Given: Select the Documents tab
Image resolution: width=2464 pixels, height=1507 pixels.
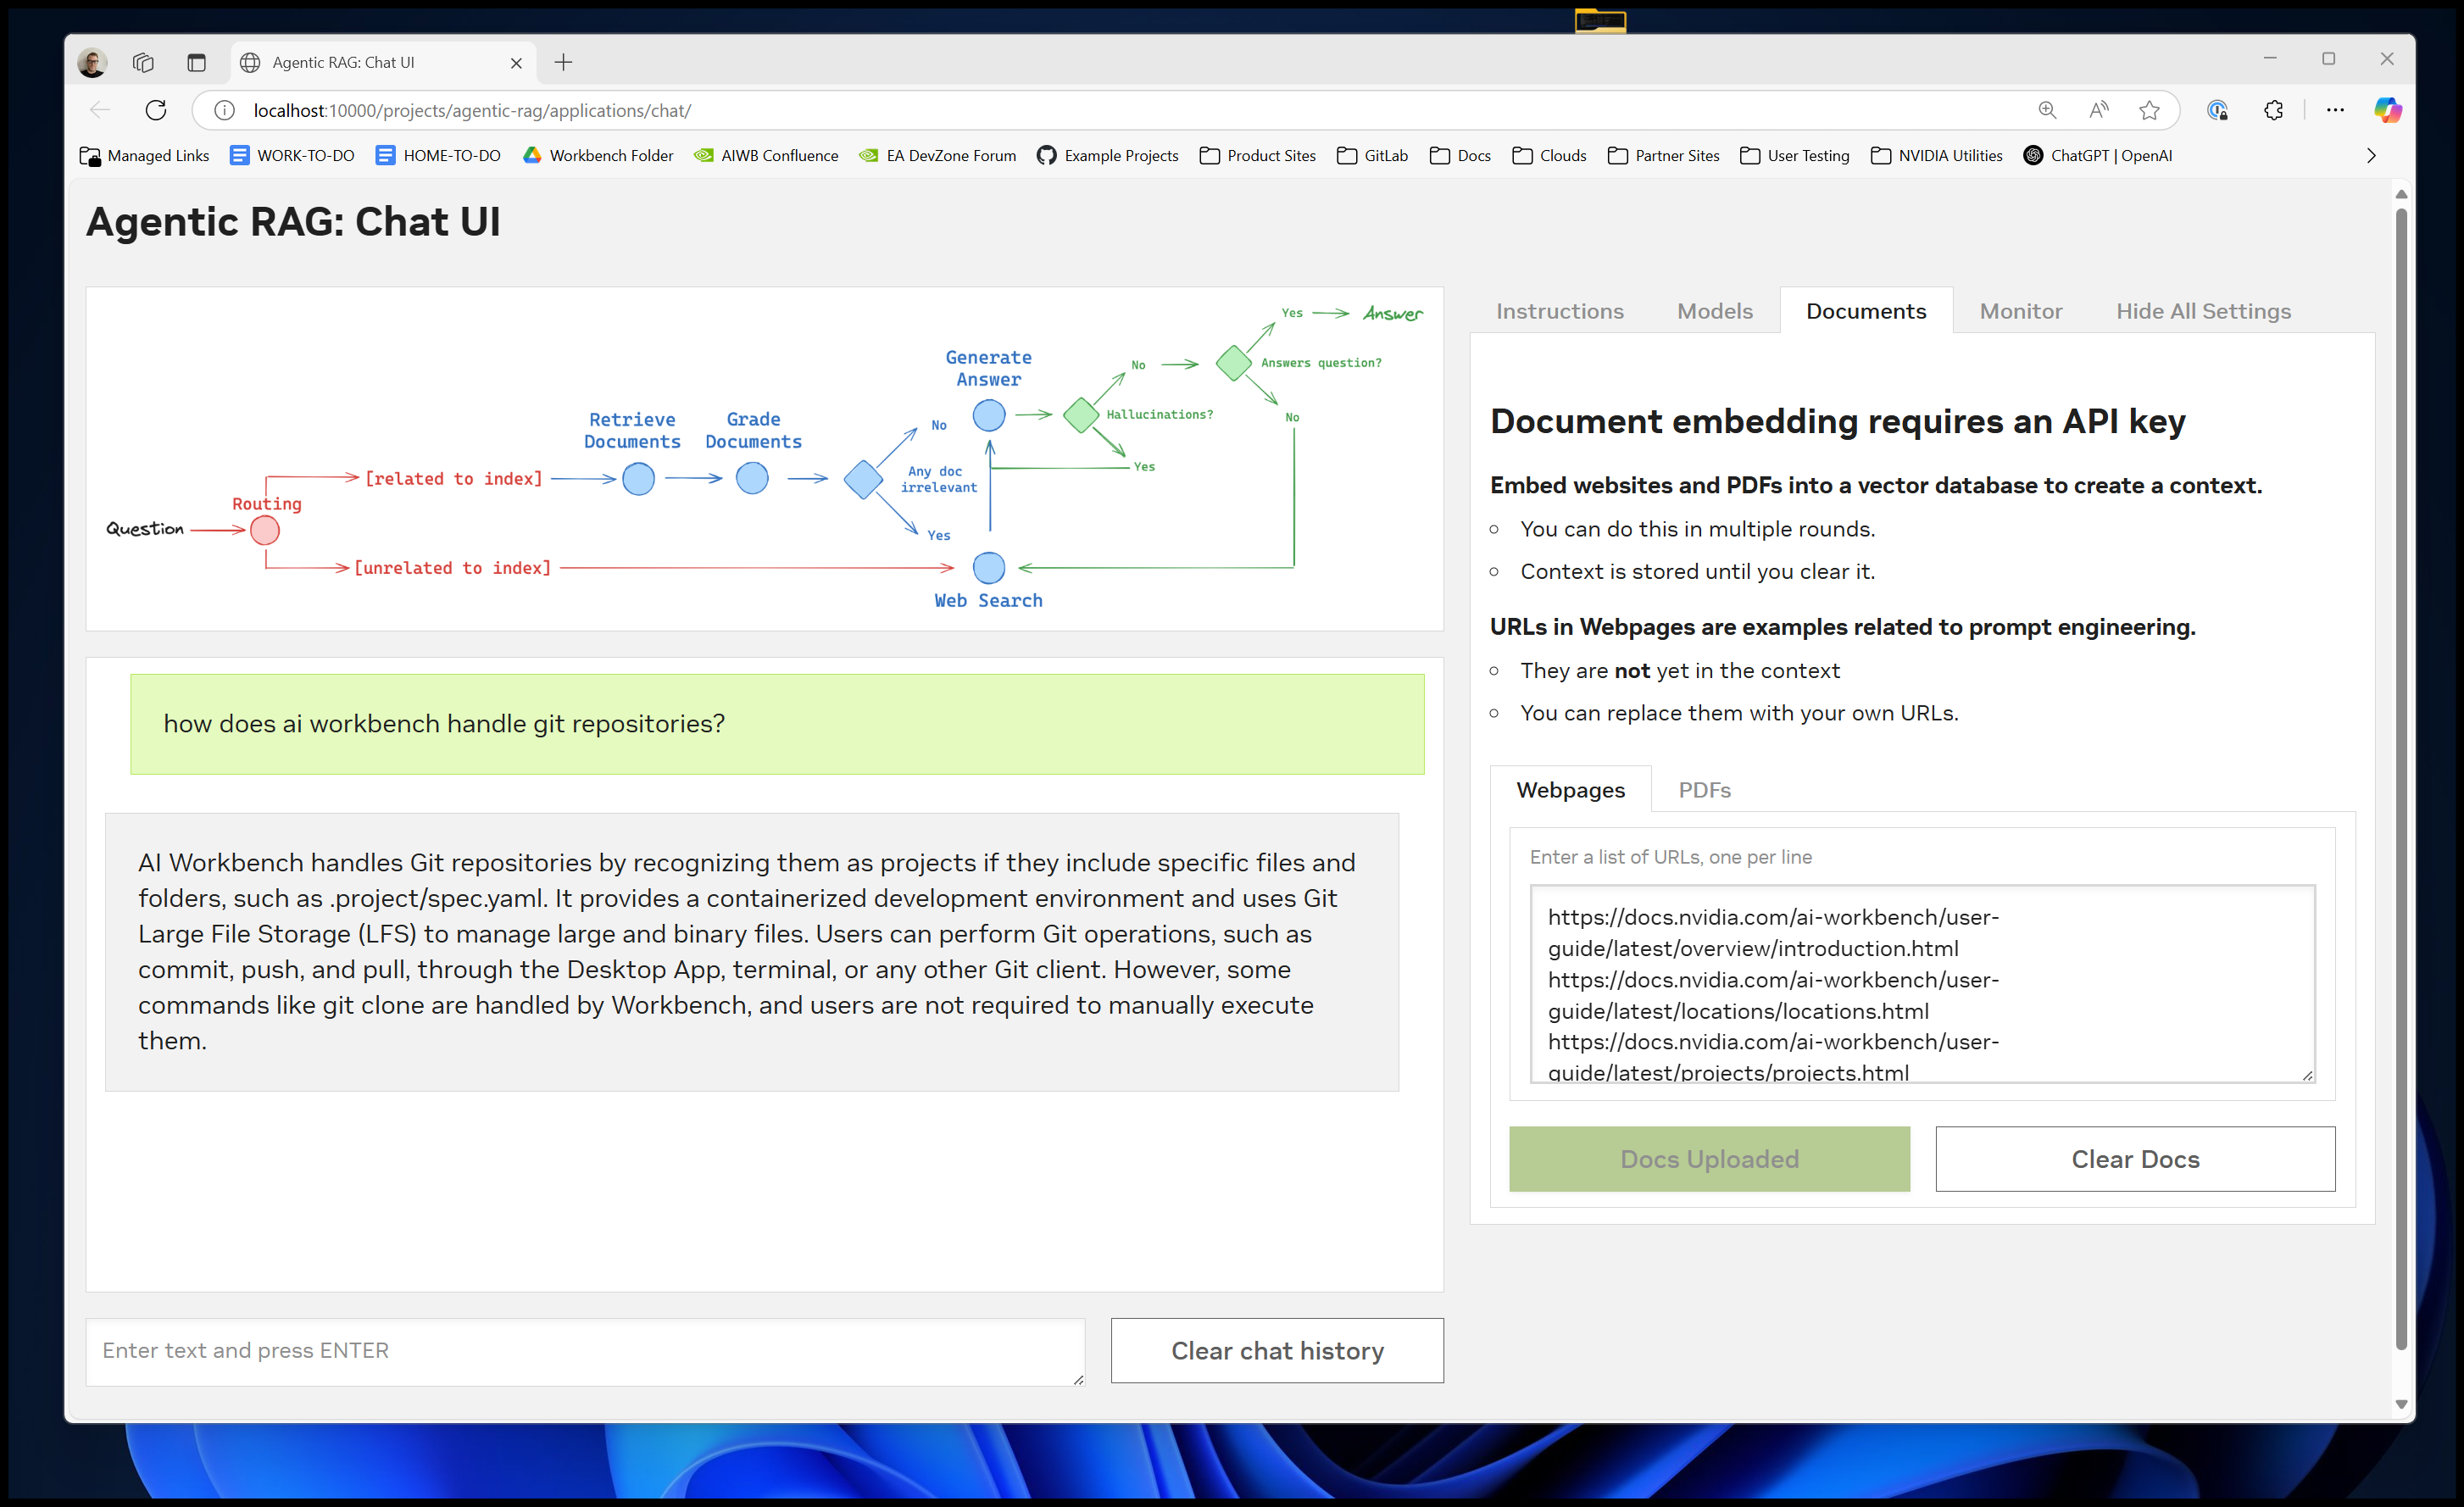Looking at the screenshot, I should click(1866, 311).
